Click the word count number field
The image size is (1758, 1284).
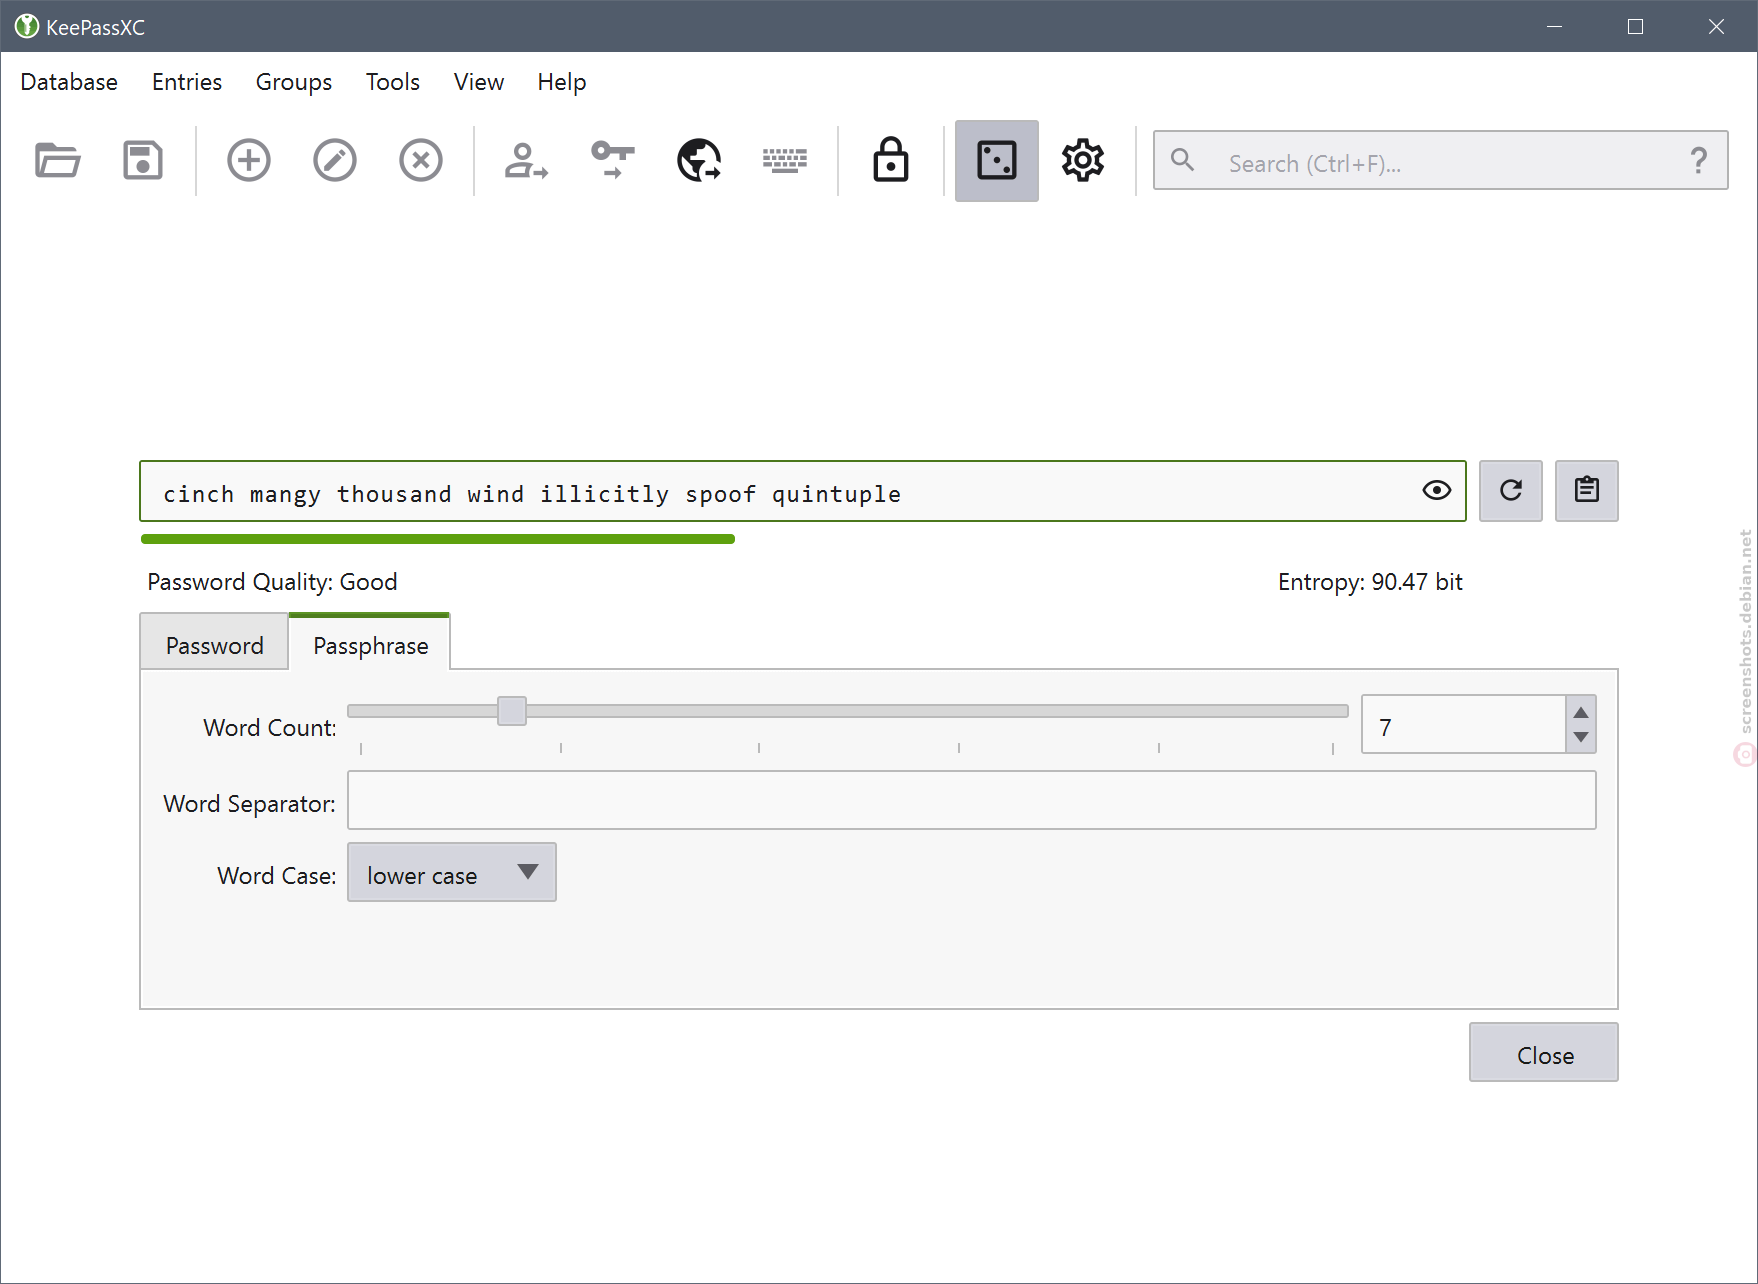1464,725
